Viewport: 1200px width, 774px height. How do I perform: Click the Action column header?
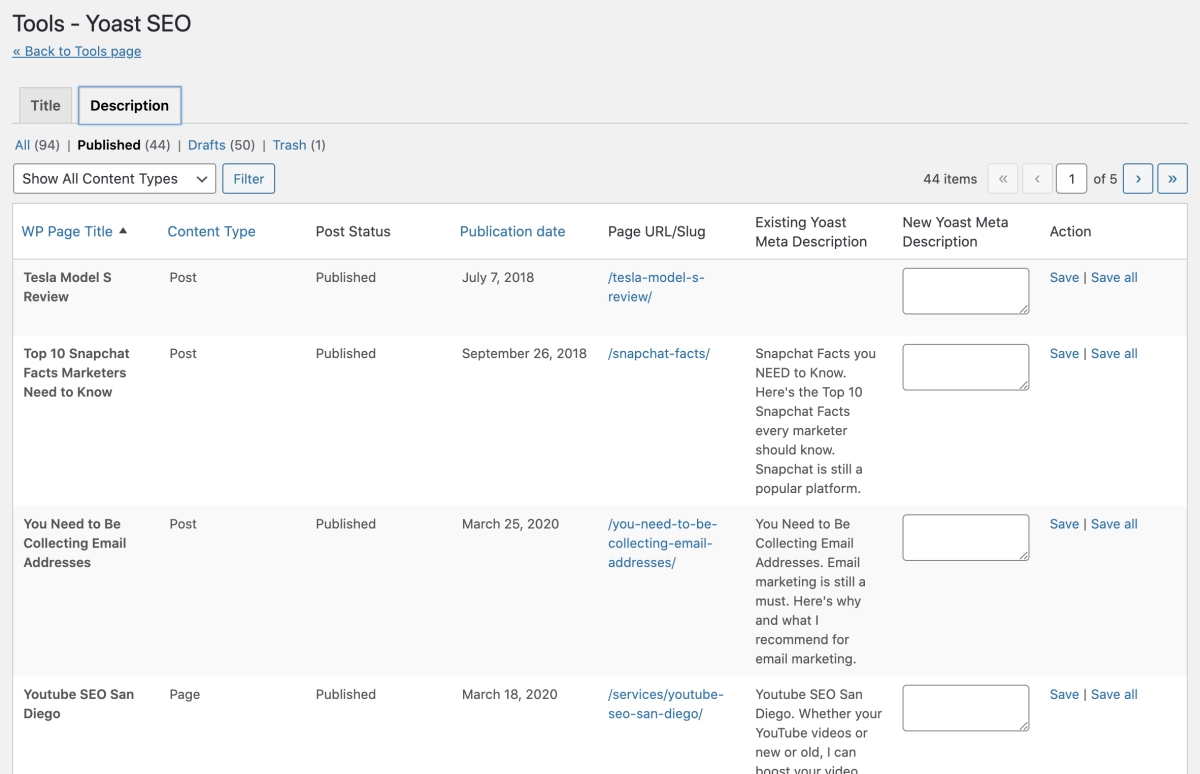coord(1070,231)
